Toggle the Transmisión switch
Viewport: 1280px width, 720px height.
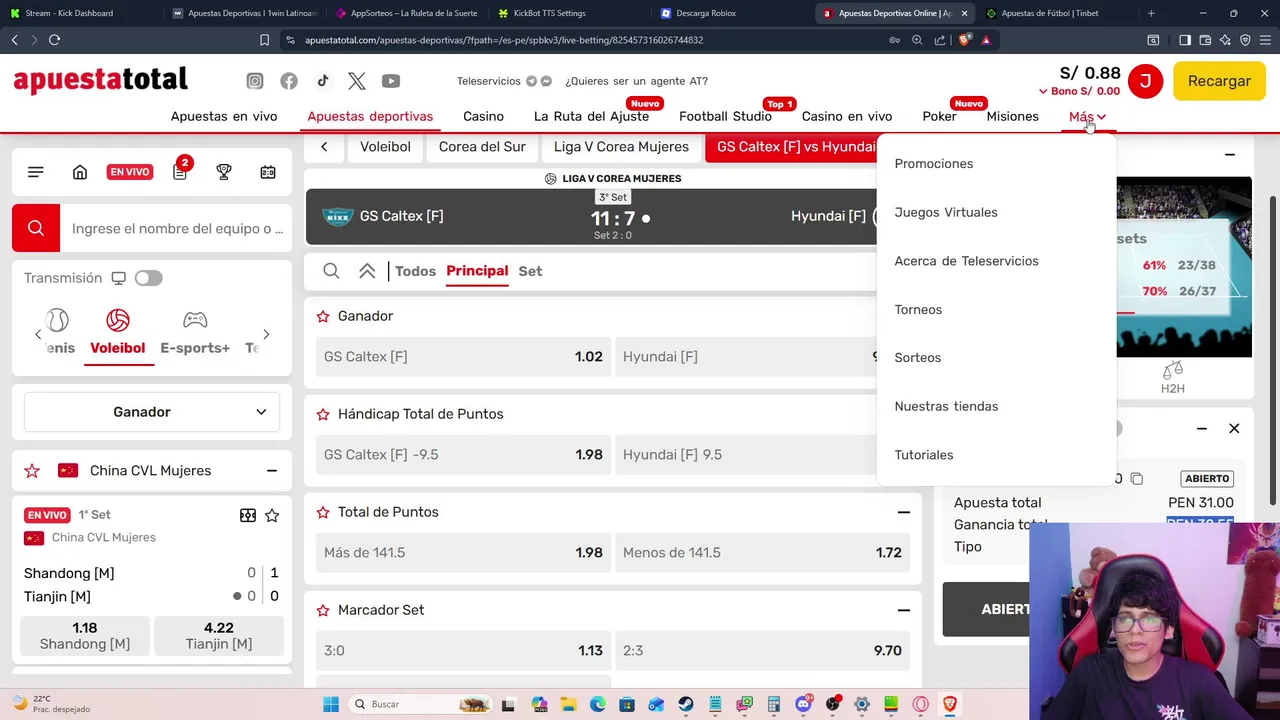[x=148, y=278]
